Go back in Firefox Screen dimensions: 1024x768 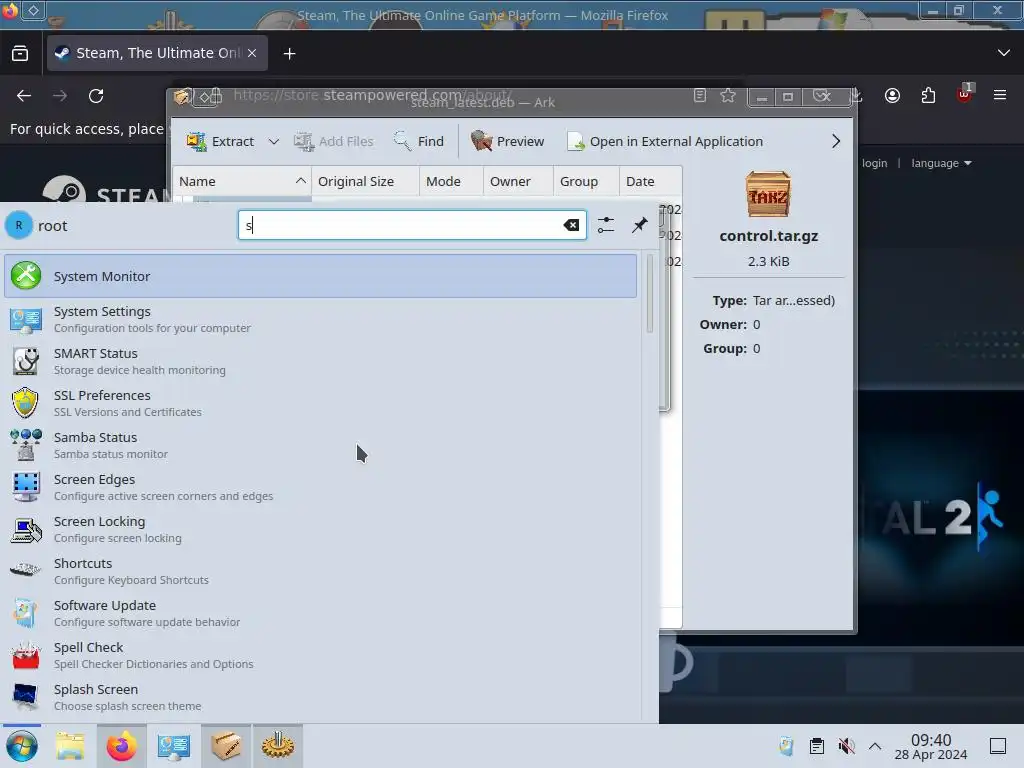[24, 96]
